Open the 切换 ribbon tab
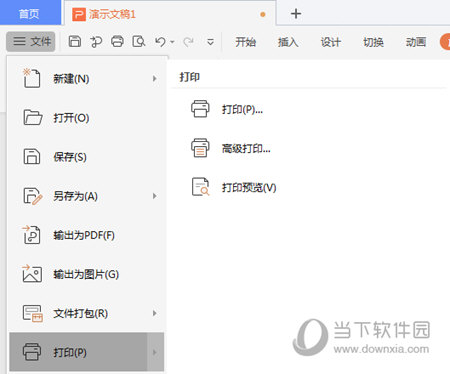This screenshot has width=450, height=374. pos(373,42)
